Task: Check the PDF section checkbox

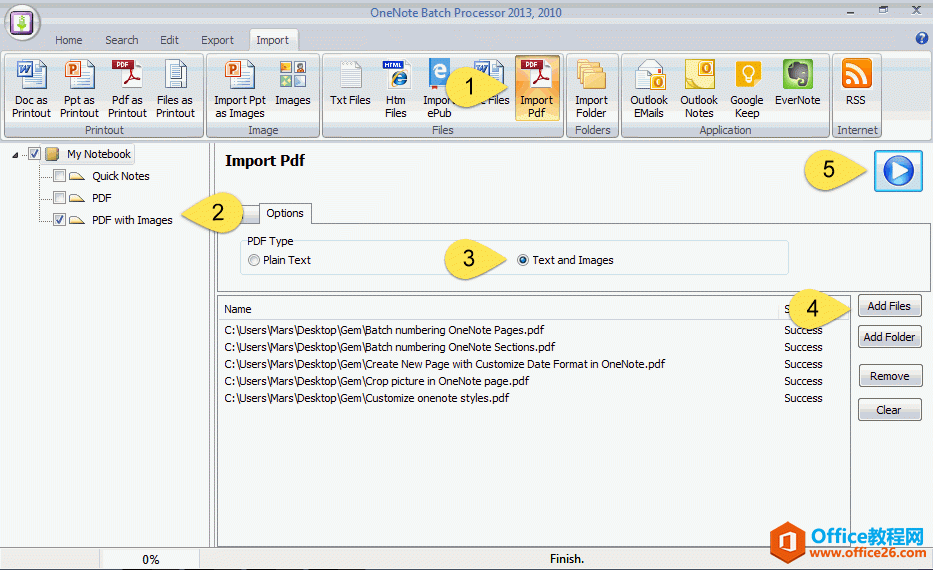Action: (x=60, y=198)
